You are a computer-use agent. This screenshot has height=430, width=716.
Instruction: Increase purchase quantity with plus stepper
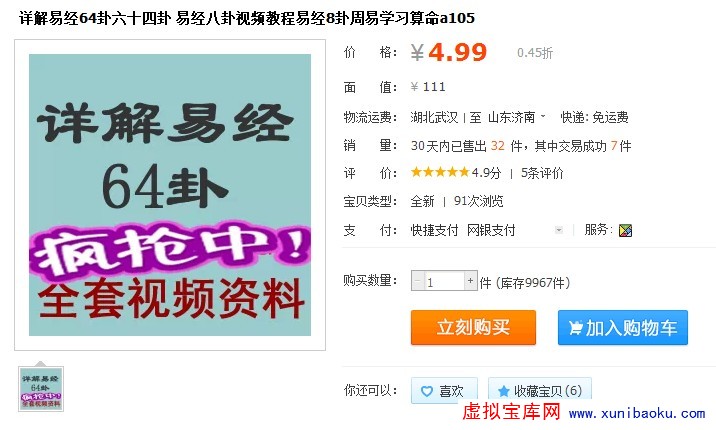click(x=470, y=281)
